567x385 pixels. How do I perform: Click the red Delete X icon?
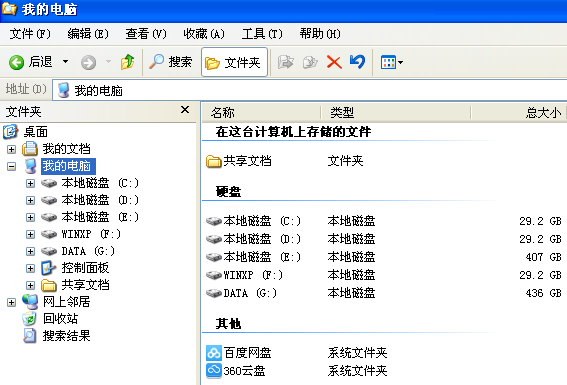click(x=334, y=62)
